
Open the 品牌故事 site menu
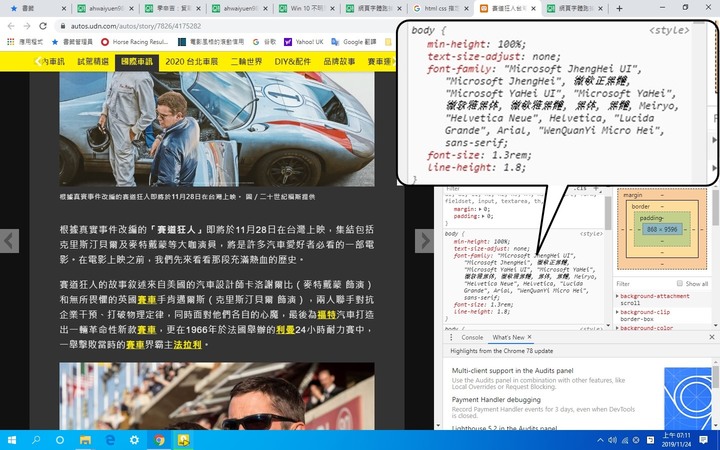[339, 62]
